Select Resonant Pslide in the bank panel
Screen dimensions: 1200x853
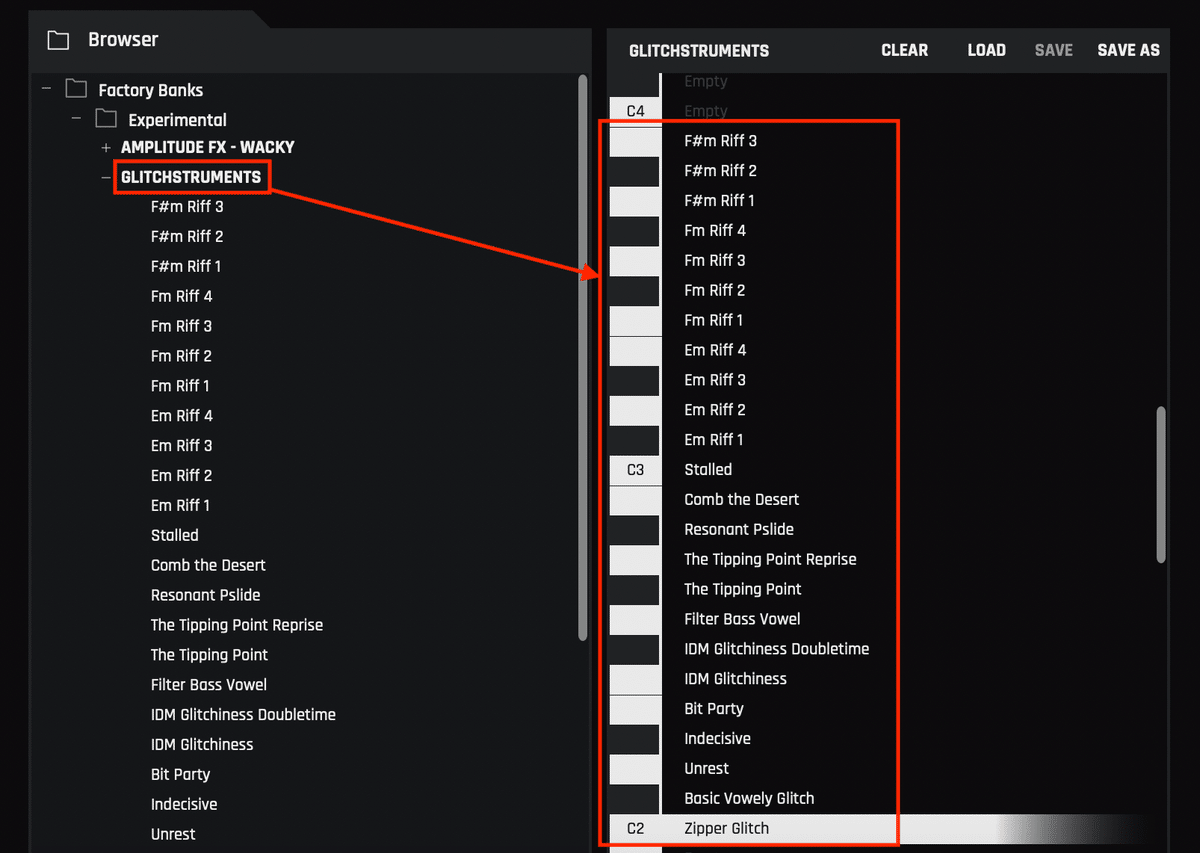click(739, 529)
